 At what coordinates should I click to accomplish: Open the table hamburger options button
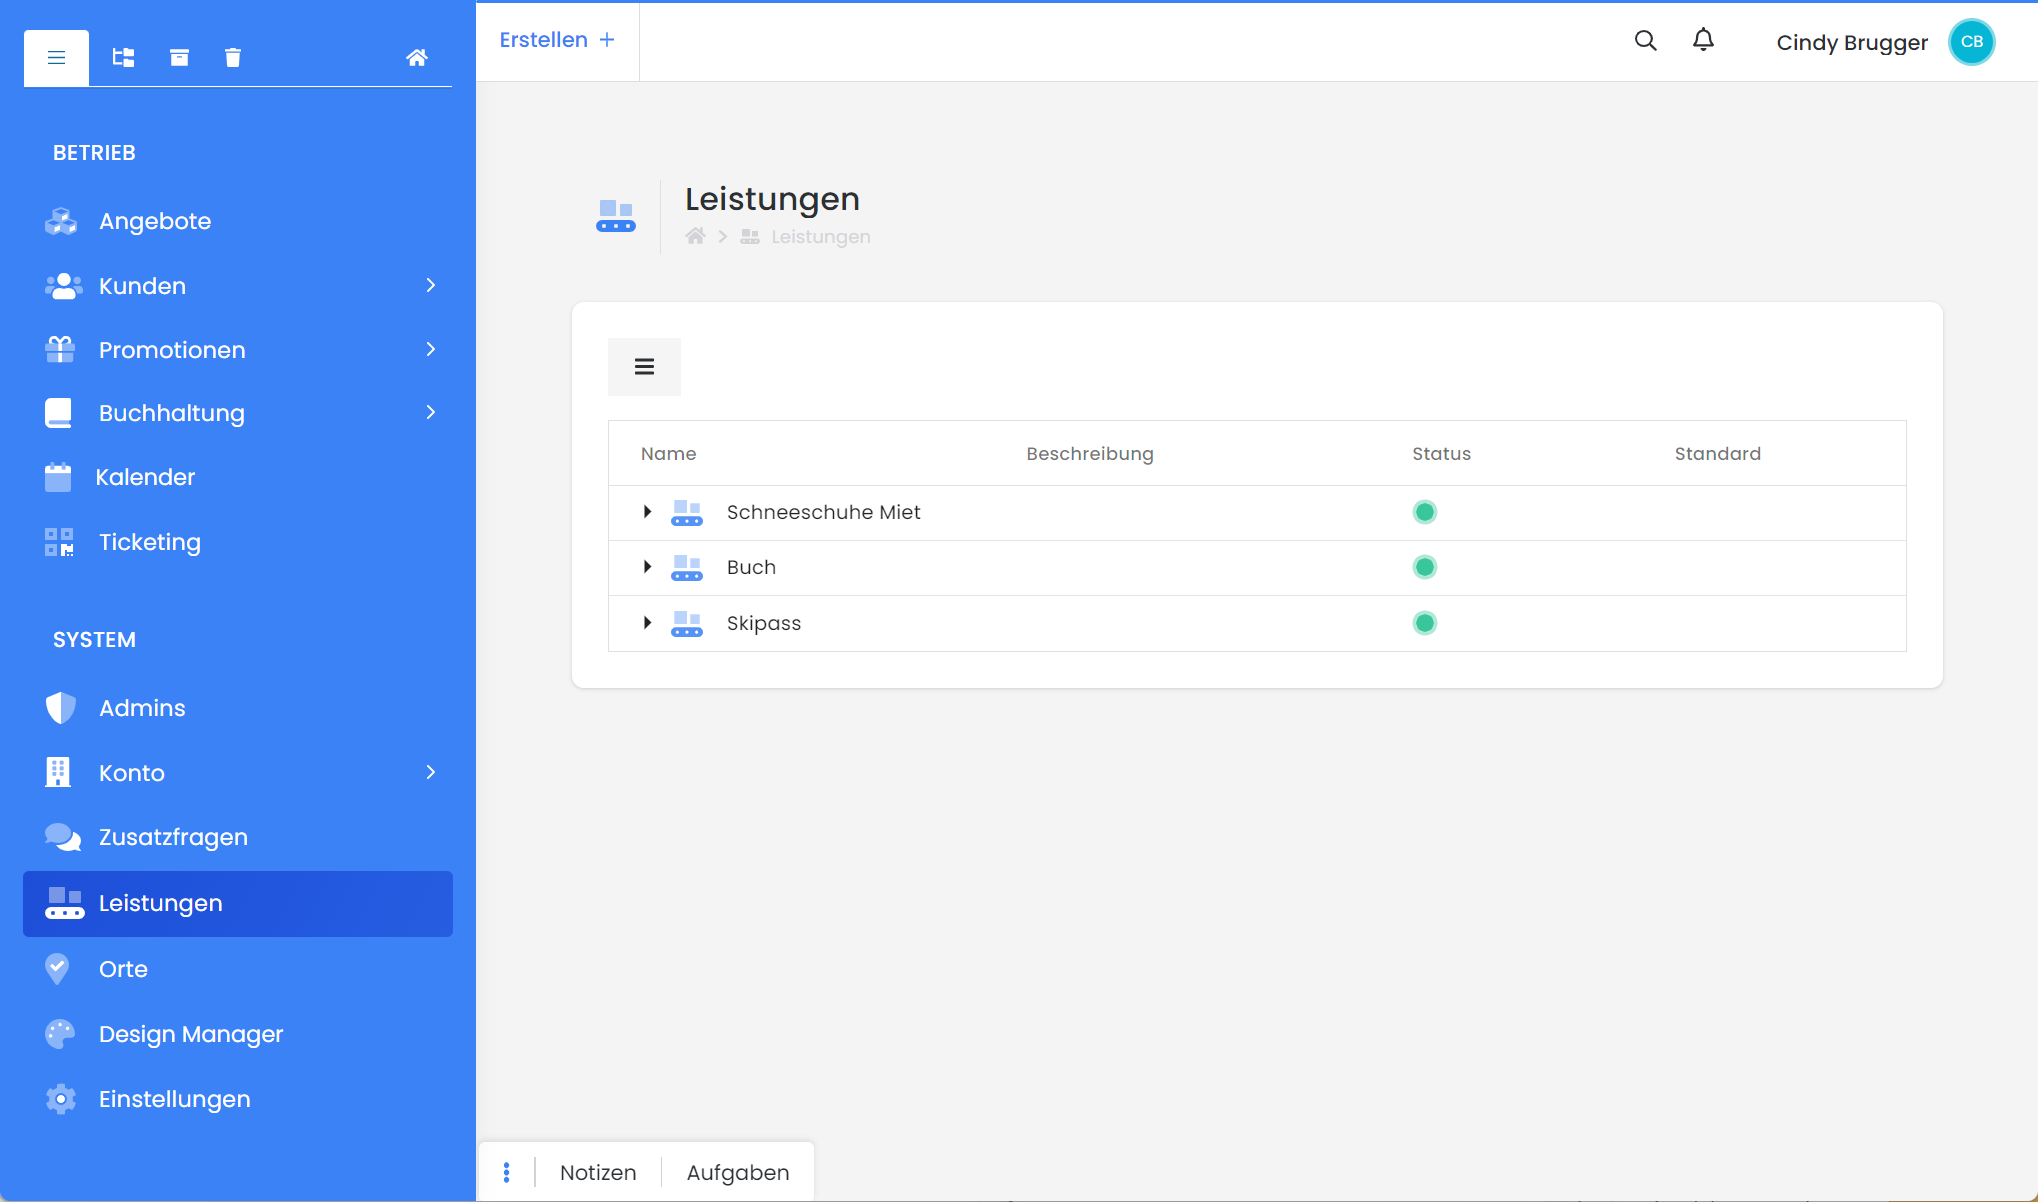click(x=644, y=367)
